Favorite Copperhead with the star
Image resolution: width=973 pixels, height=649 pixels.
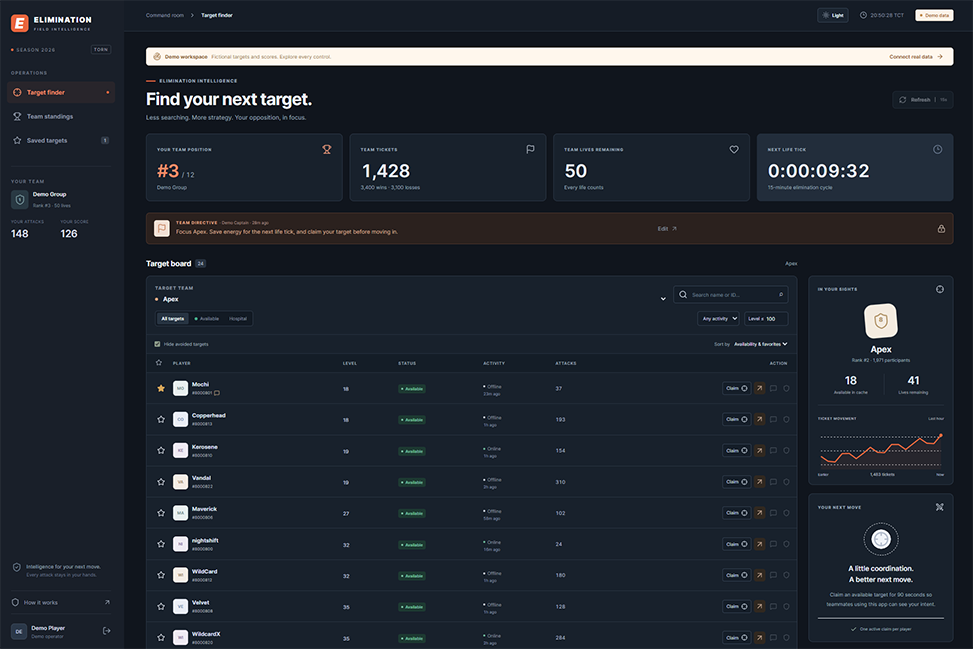click(161, 419)
